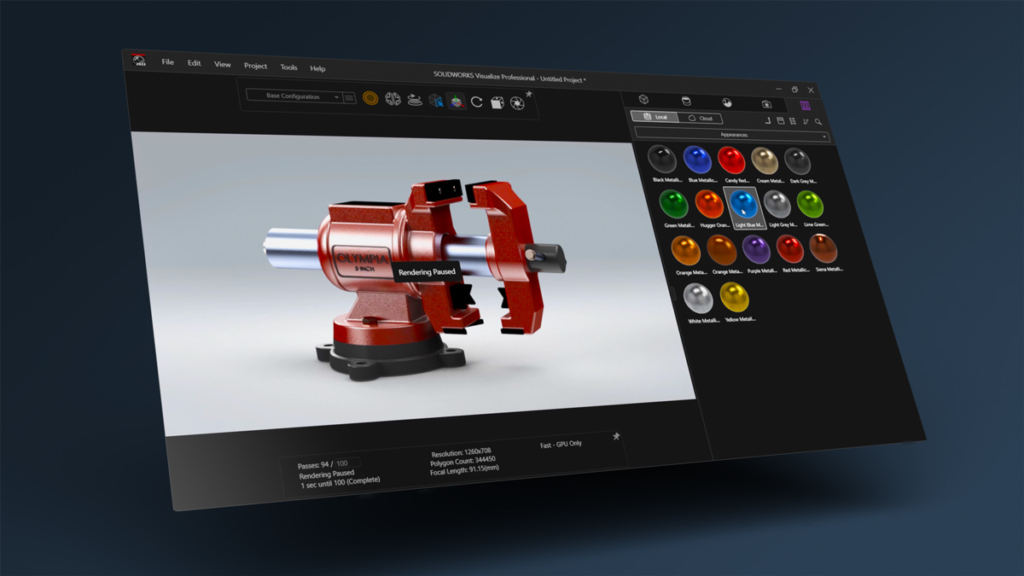
Task: Open the Tools menu
Action: pyautogui.click(x=288, y=68)
